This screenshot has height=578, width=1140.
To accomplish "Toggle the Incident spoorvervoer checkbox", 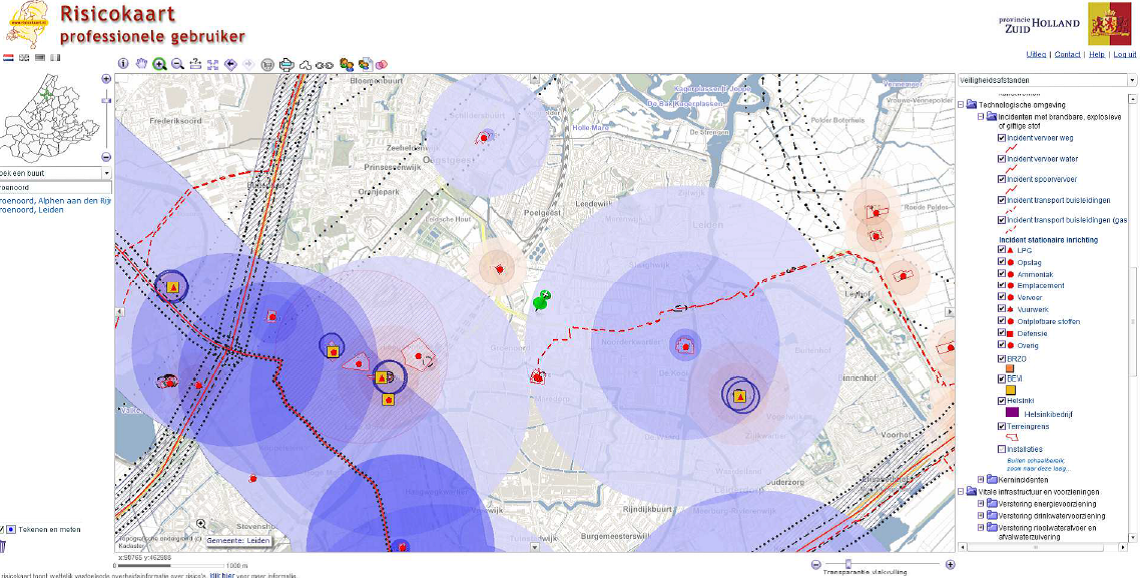I will (1002, 179).
